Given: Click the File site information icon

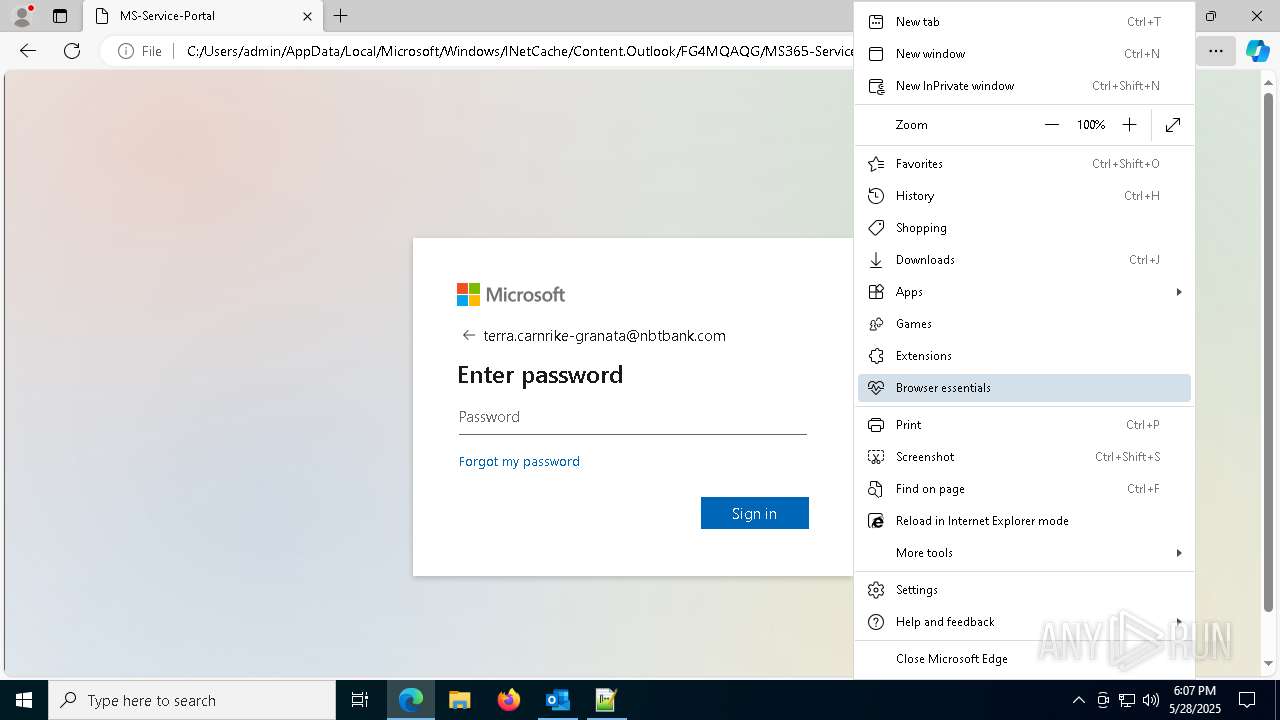Looking at the screenshot, I should (x=140, y=51).
